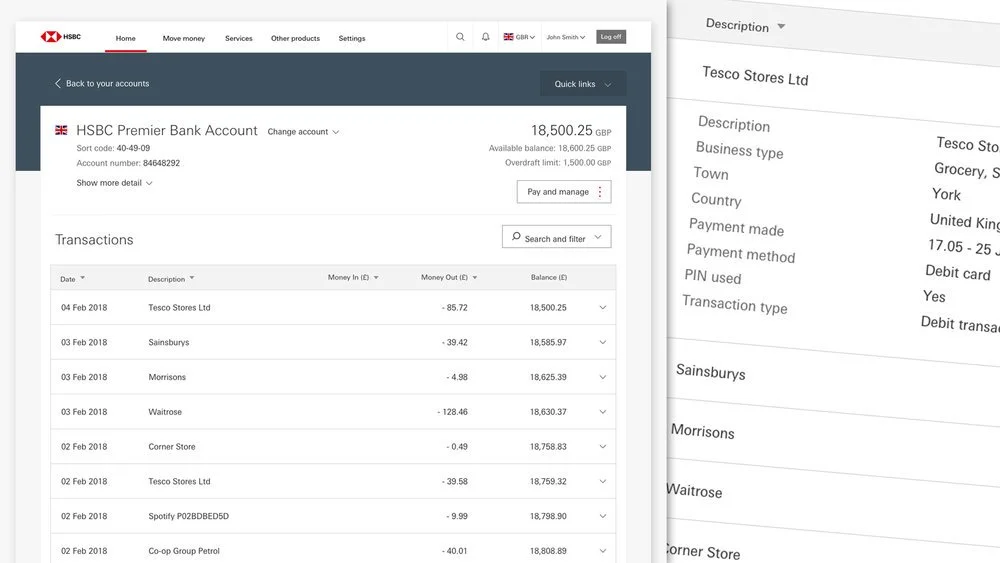Open notifications bell icon
Screen dimensions: 1000x563
[x=485, y=37]
